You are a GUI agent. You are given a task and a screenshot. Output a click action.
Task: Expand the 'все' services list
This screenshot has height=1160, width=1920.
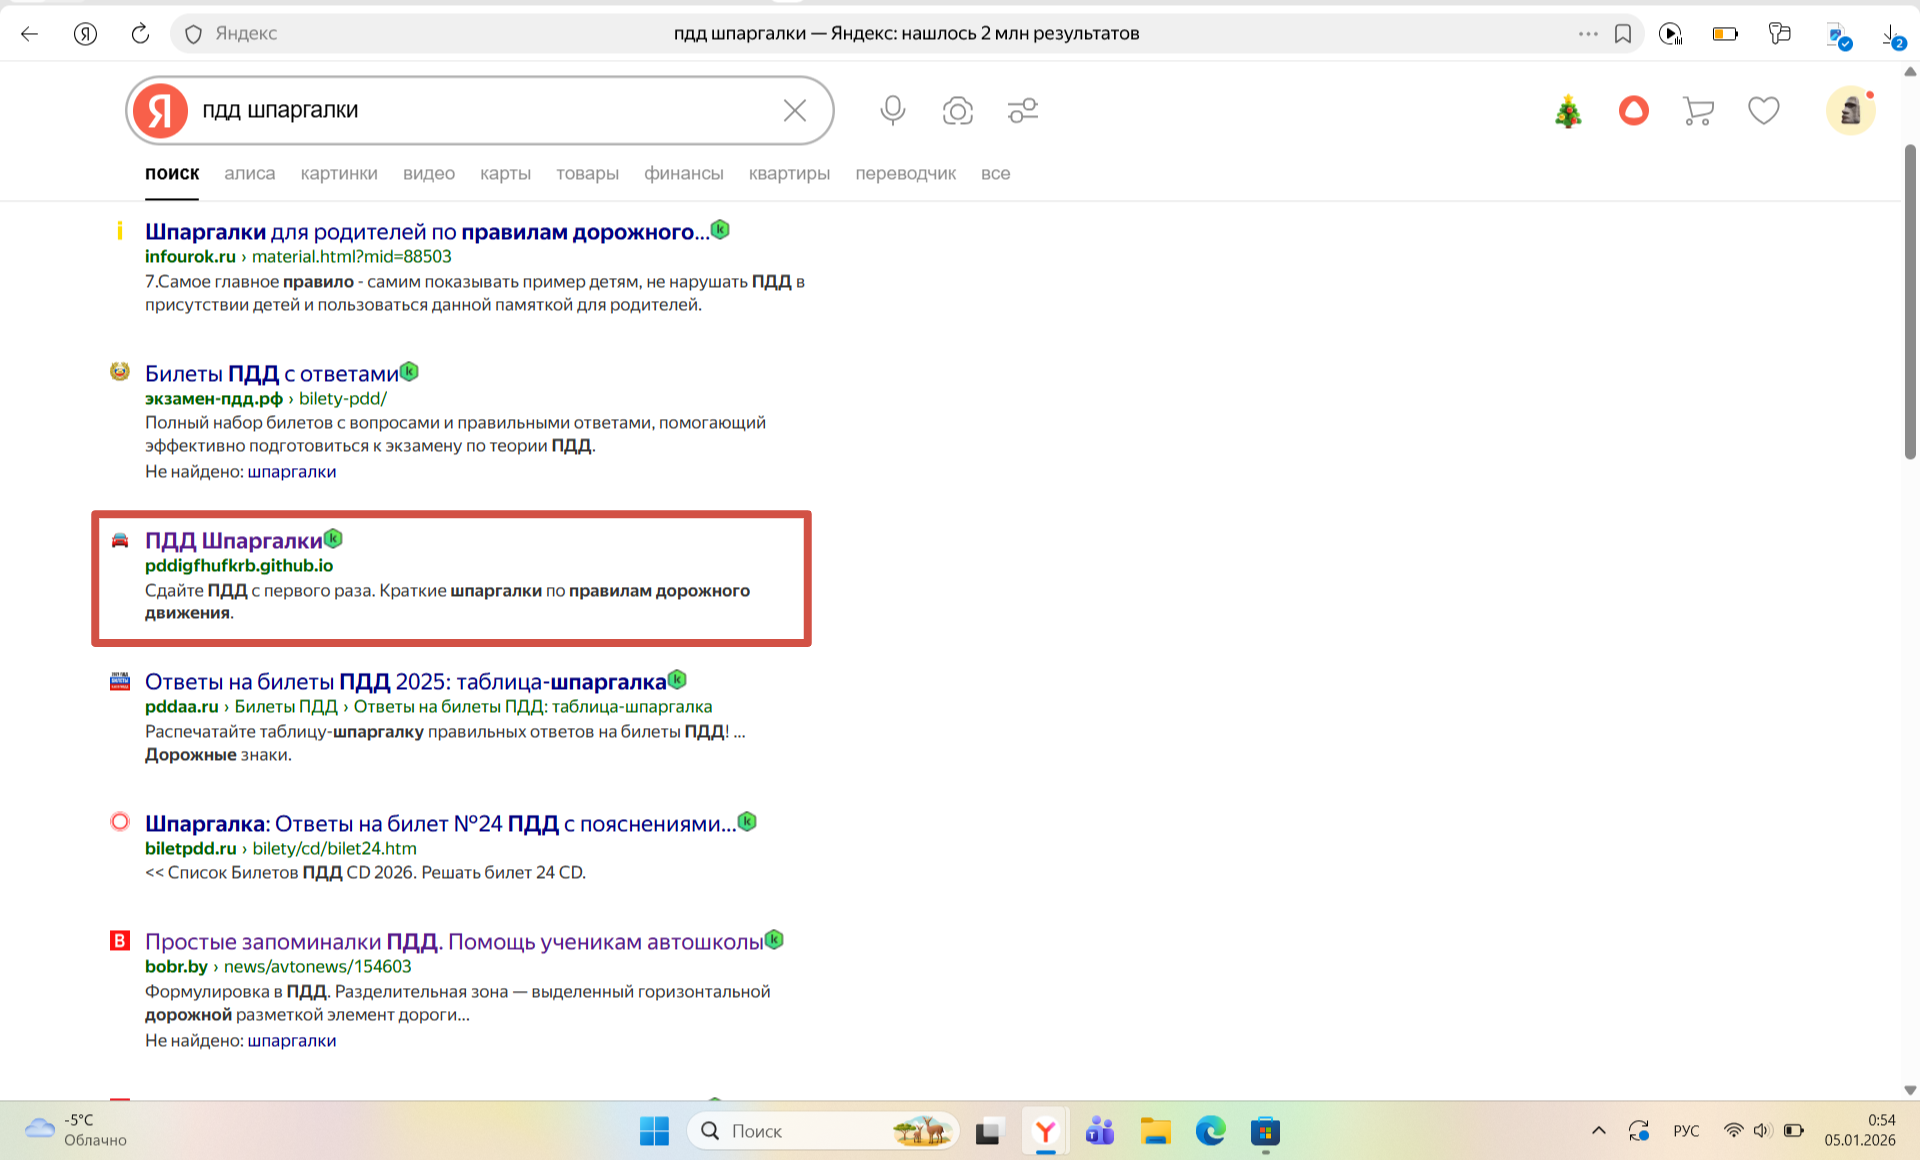(x=995, y=173)
